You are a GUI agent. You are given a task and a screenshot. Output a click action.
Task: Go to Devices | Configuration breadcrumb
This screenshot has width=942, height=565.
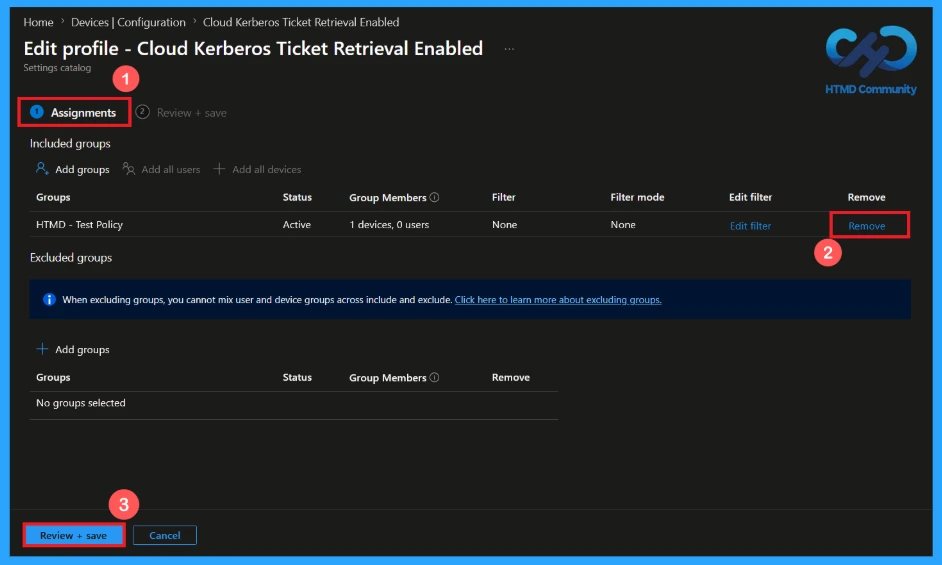pos(128,22)
